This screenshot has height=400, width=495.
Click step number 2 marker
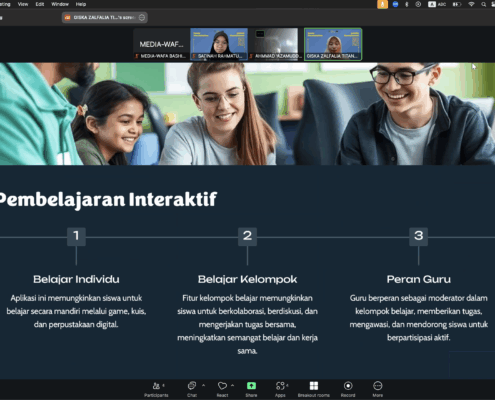click(247, 236)
